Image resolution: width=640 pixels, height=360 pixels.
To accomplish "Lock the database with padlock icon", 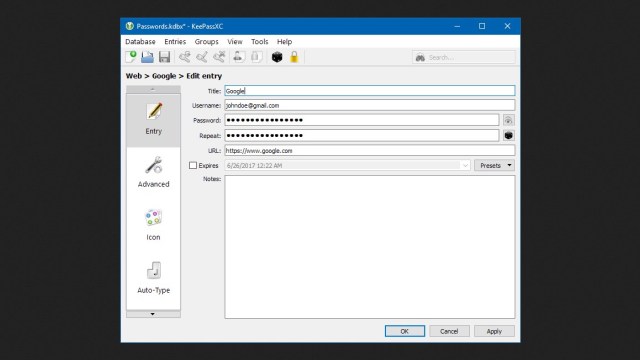I will pos(294,57).
